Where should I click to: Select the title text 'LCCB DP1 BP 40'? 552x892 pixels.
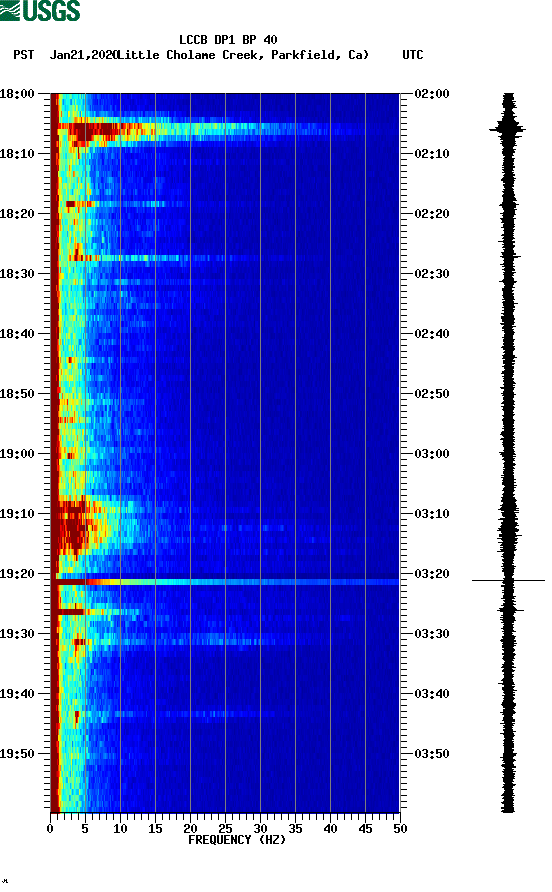click(228, 40)
